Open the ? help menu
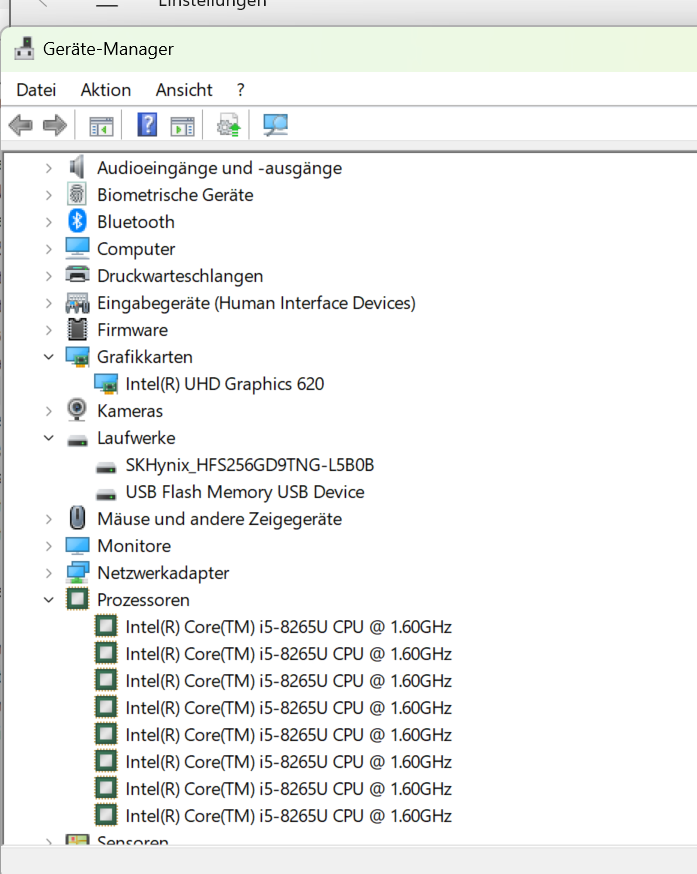697x874 pixels. (240, 90)
